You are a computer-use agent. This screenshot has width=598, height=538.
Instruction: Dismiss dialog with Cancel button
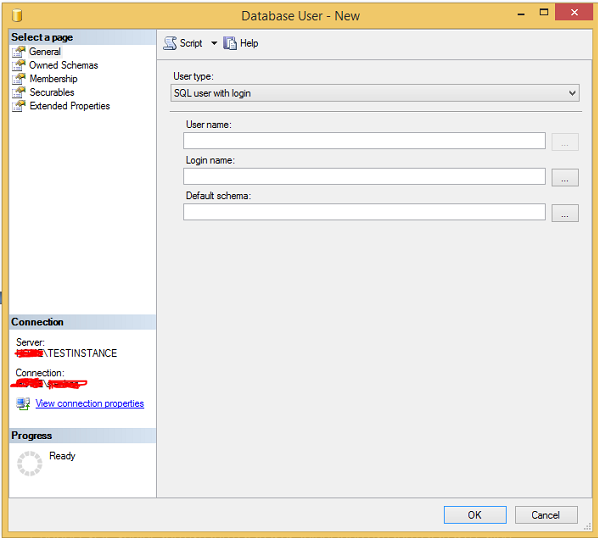546,515
